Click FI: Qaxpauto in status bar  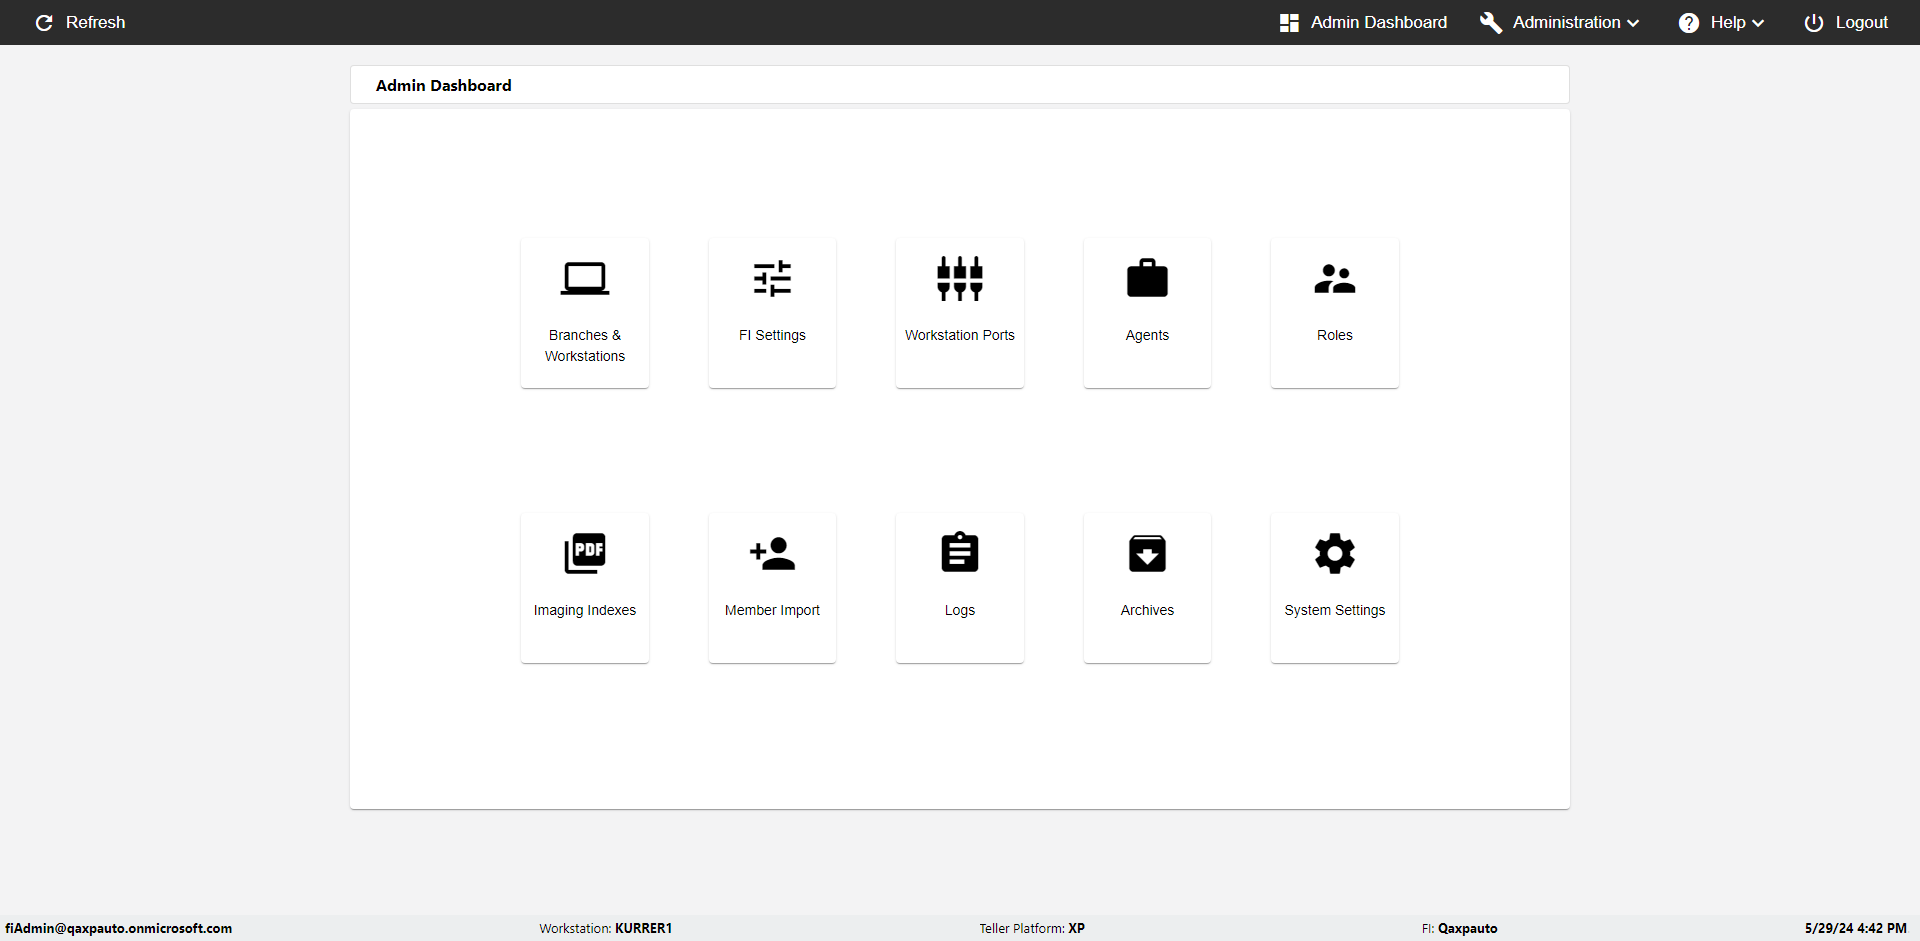tap(1459, 928)
